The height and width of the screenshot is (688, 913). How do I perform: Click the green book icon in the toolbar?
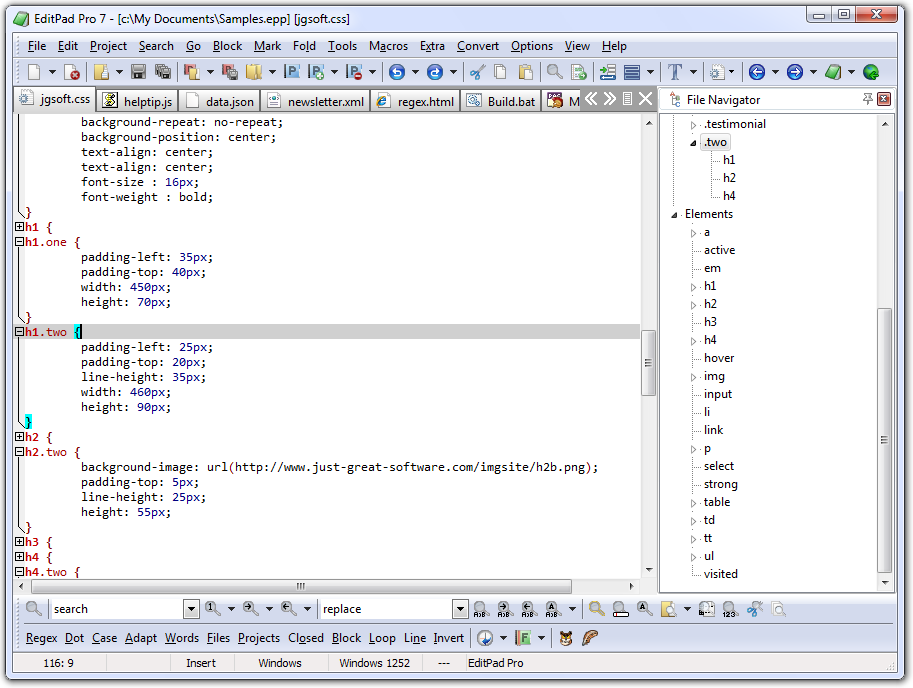pyautogui.click(x=833, y=72)
